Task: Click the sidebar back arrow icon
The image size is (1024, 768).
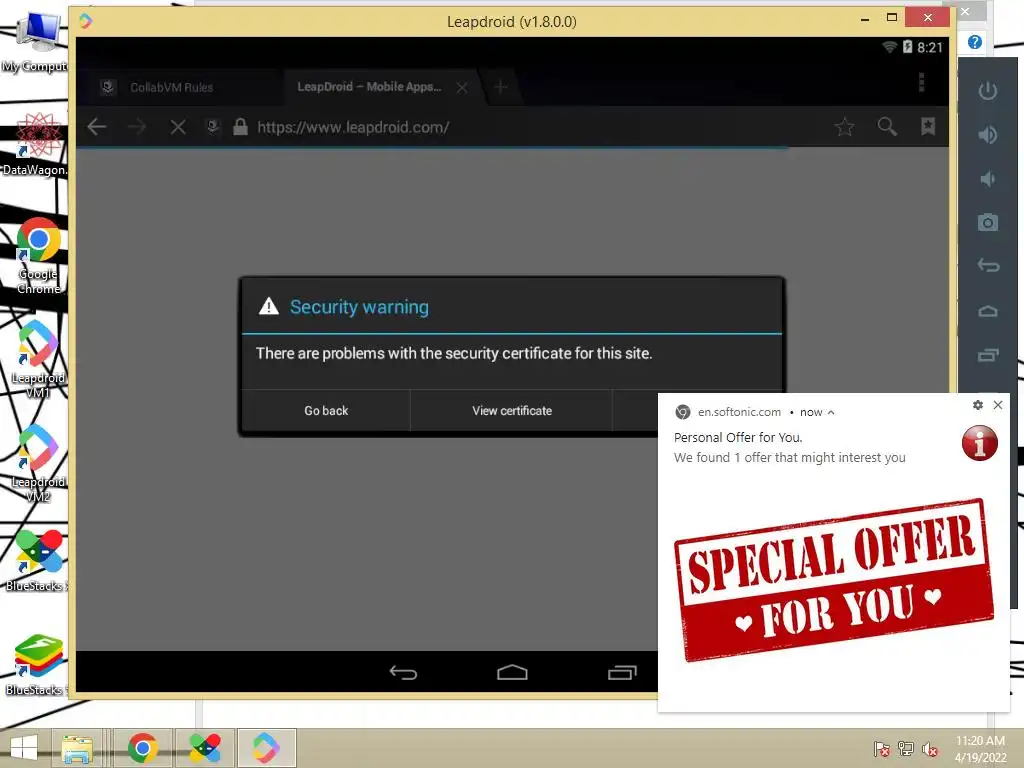Action: pos(988,266)
